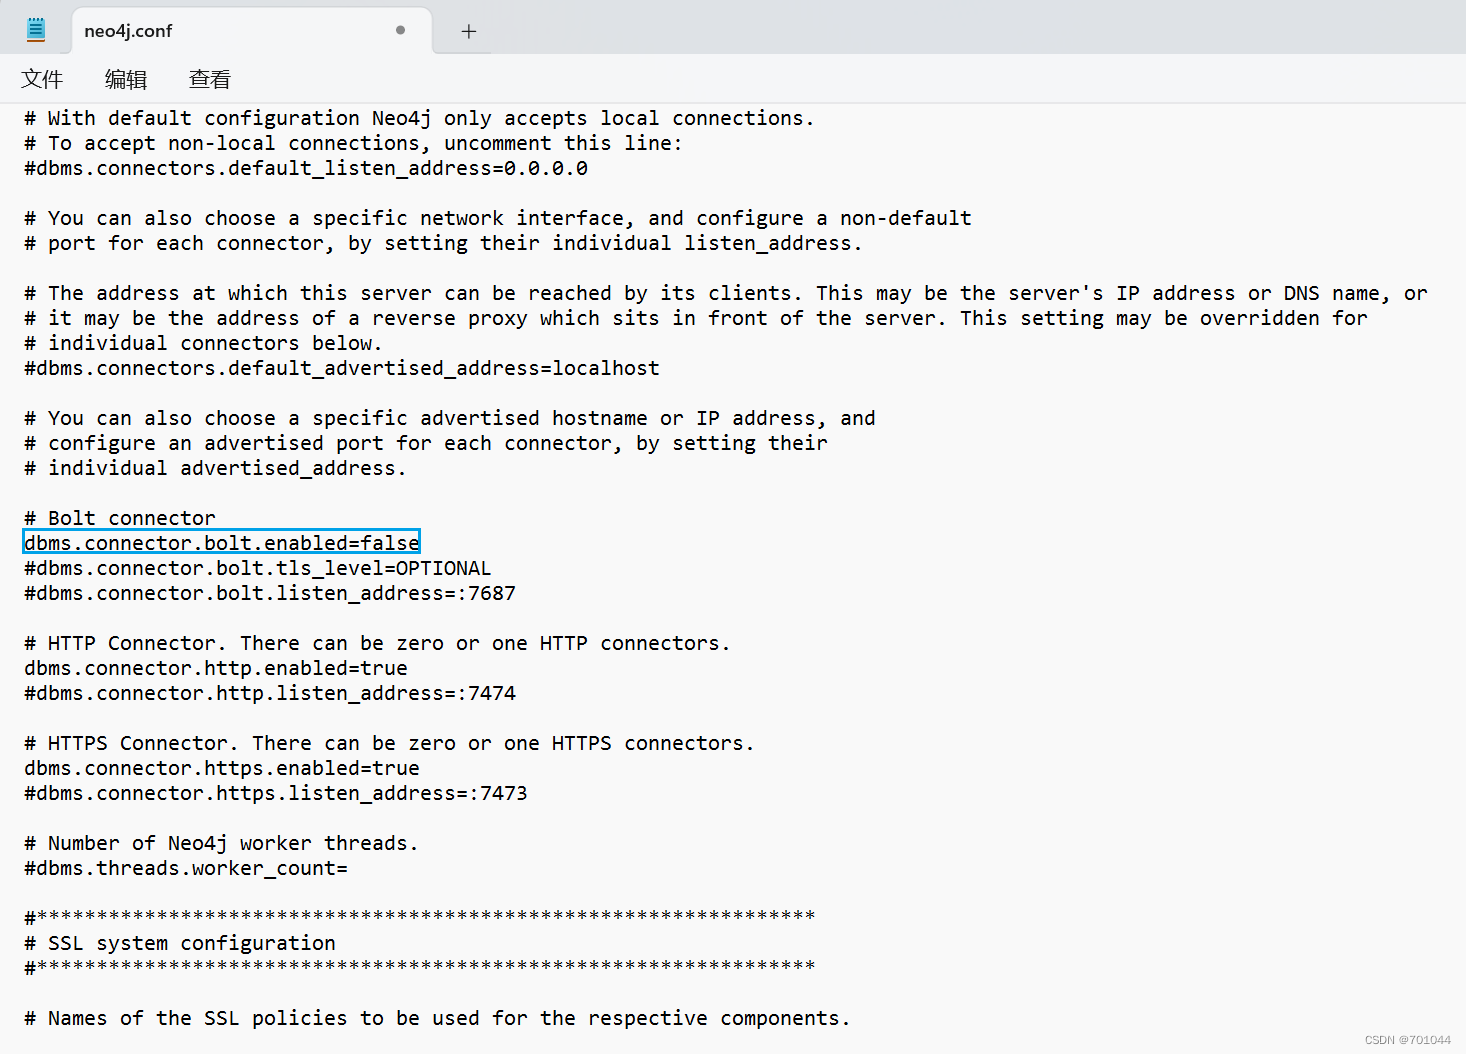Click the #dbms.connector.http.listen_address=:7474 line

click(x=270, y=693)
